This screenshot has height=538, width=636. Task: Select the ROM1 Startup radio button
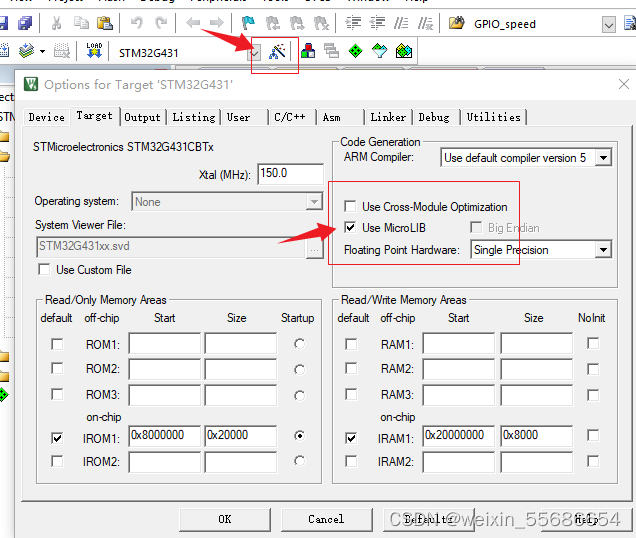click(299, 344)
